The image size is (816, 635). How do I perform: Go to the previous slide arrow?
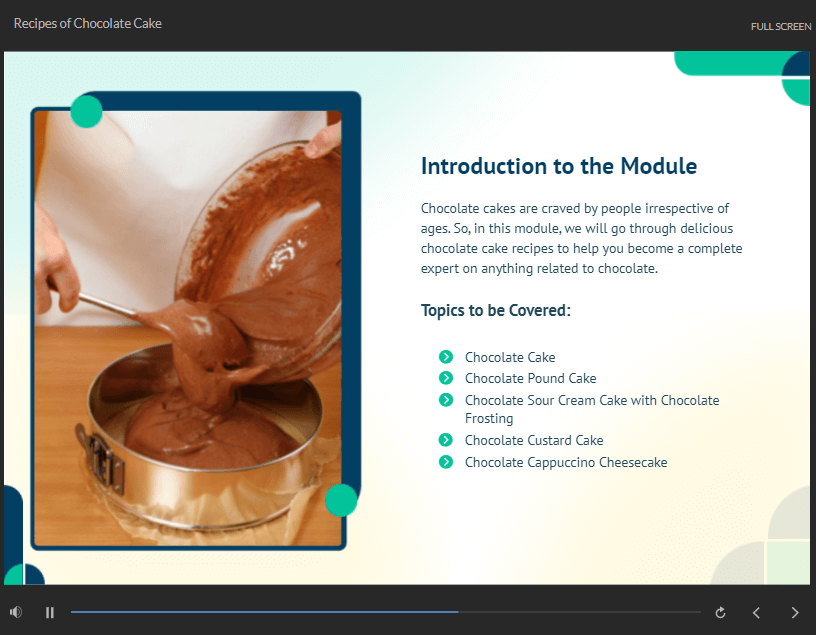click(x=757, y=612)
